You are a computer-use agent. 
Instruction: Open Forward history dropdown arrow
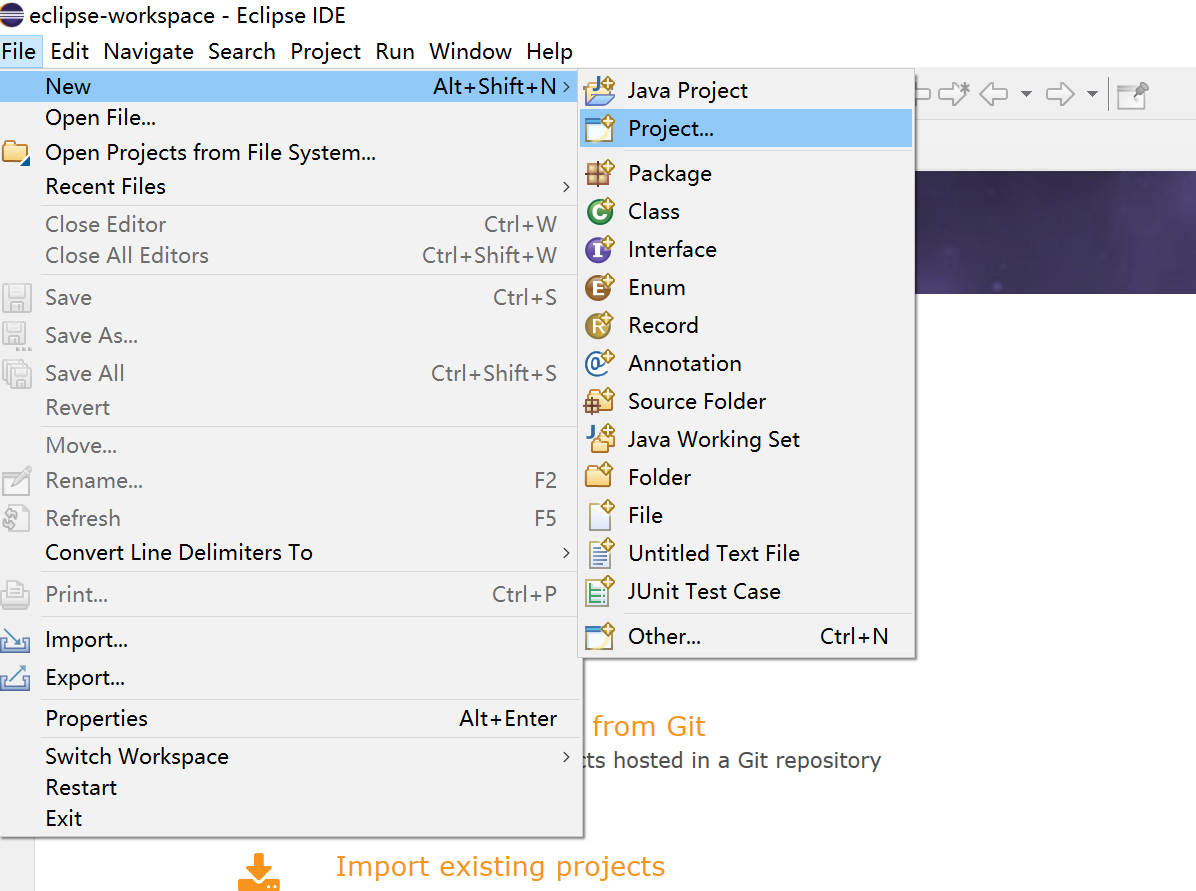1092,94
